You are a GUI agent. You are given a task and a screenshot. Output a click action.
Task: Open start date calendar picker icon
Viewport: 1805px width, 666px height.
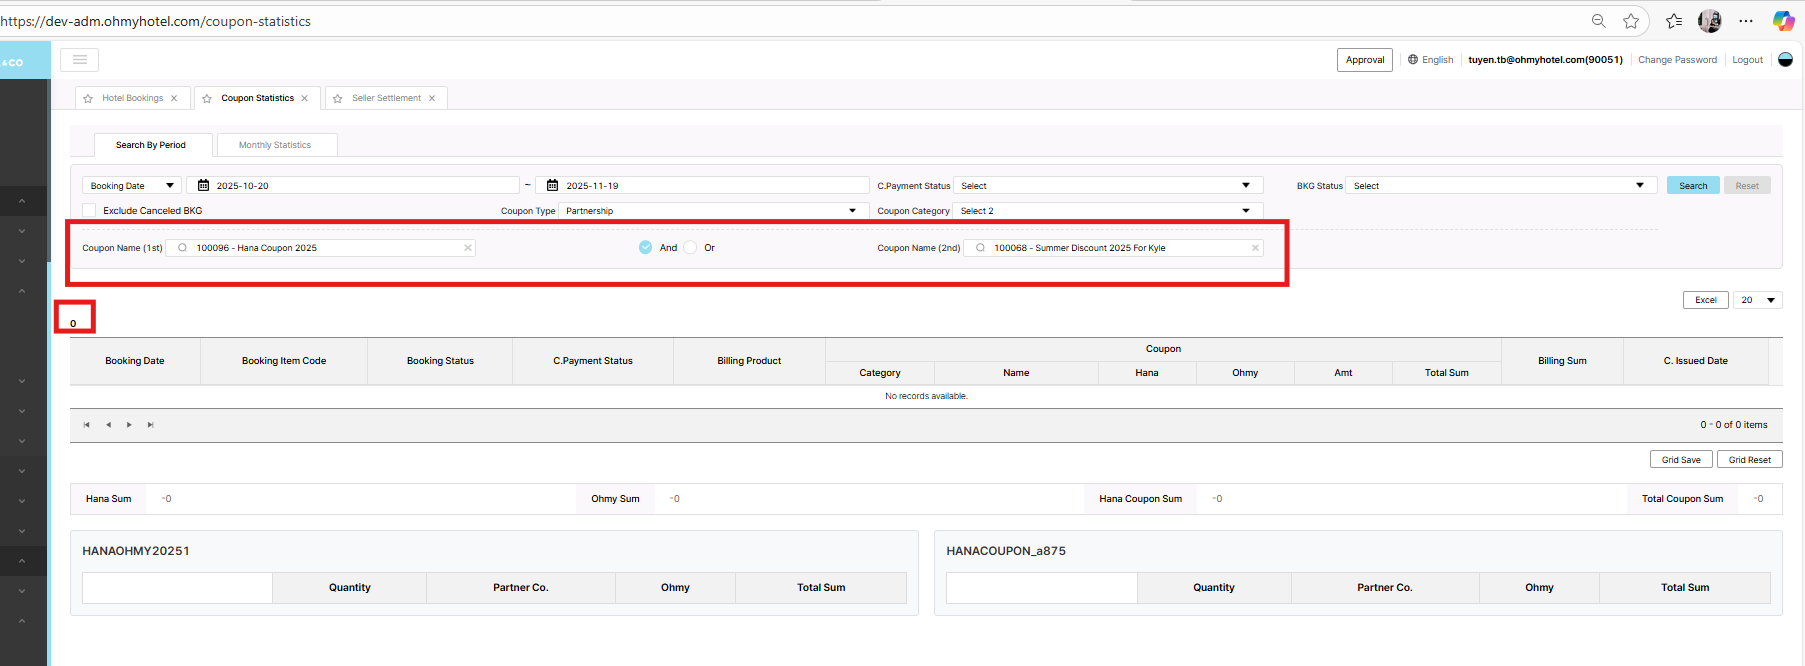203,185
